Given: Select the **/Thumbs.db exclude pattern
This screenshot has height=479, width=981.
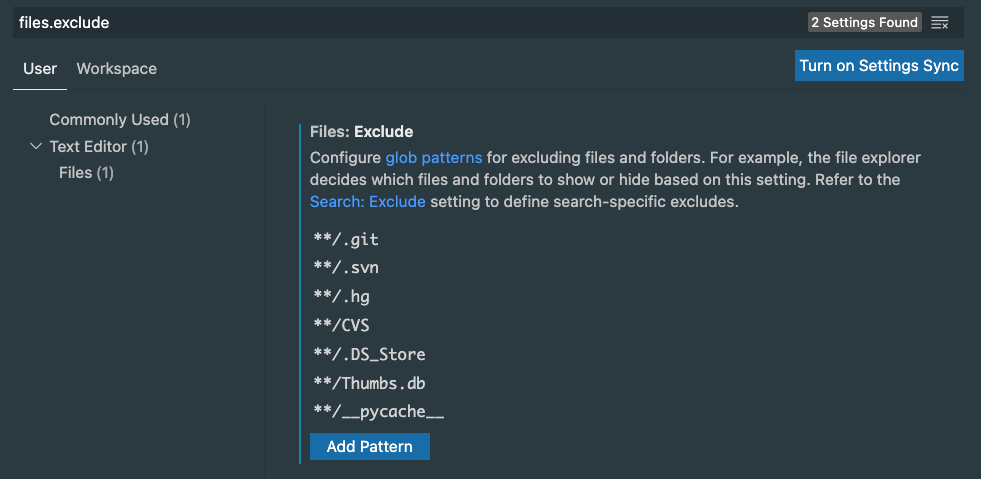Looking at the screenshot, I should pos(369,383).
